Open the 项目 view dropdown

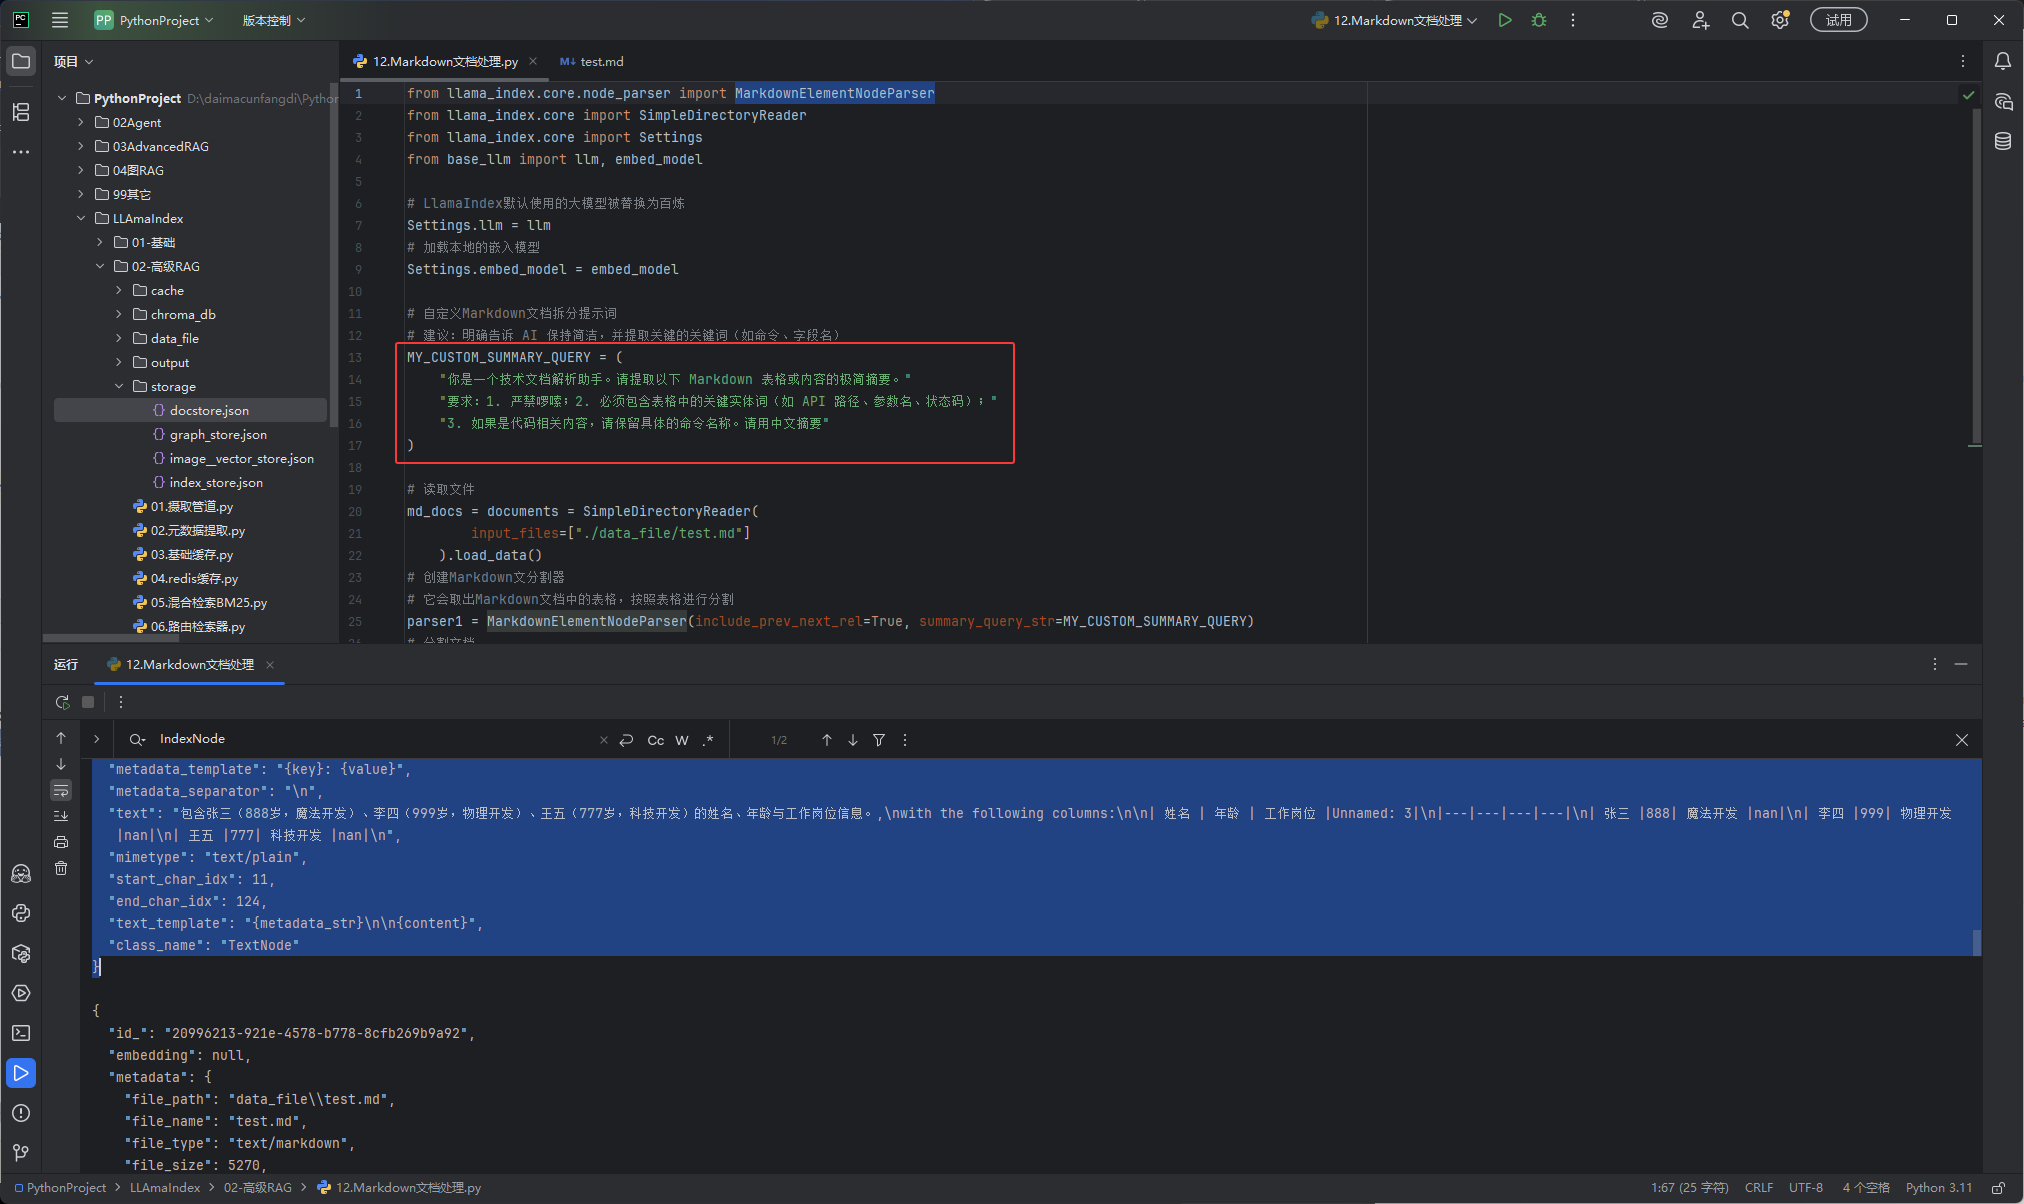73,61
